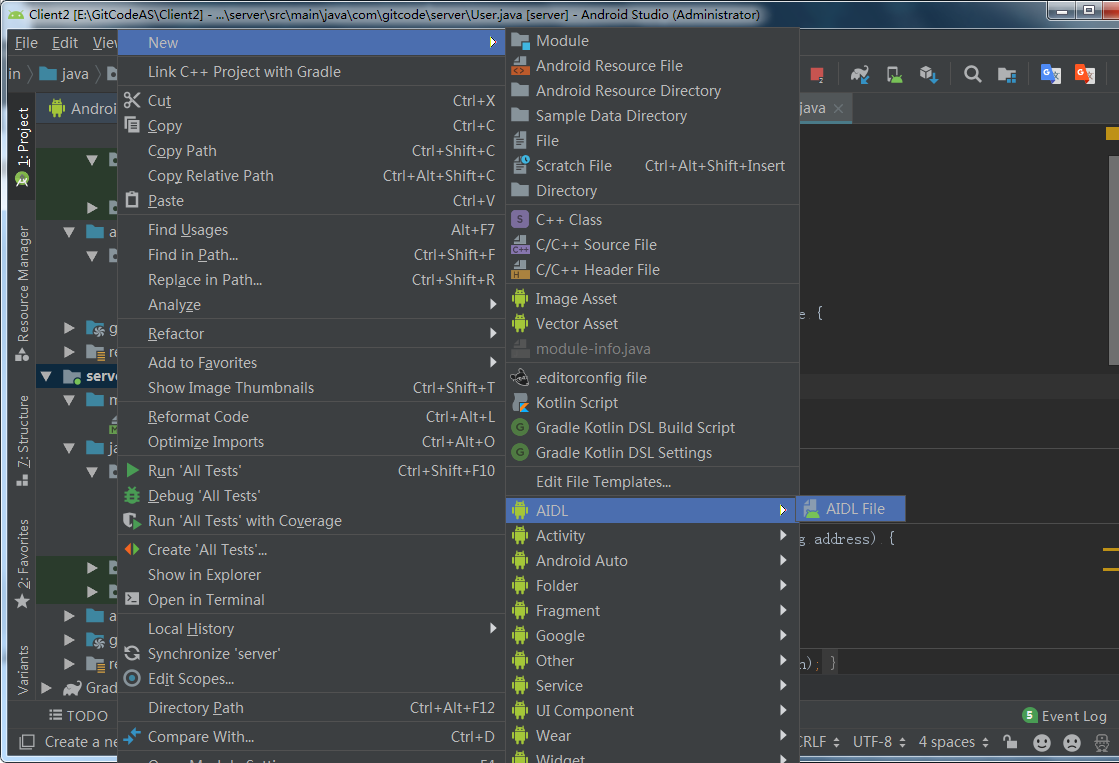The height and width of the screenshot is (763, 1119).
Task: Click Show in Explorer entry
Action: coord(312,575)
